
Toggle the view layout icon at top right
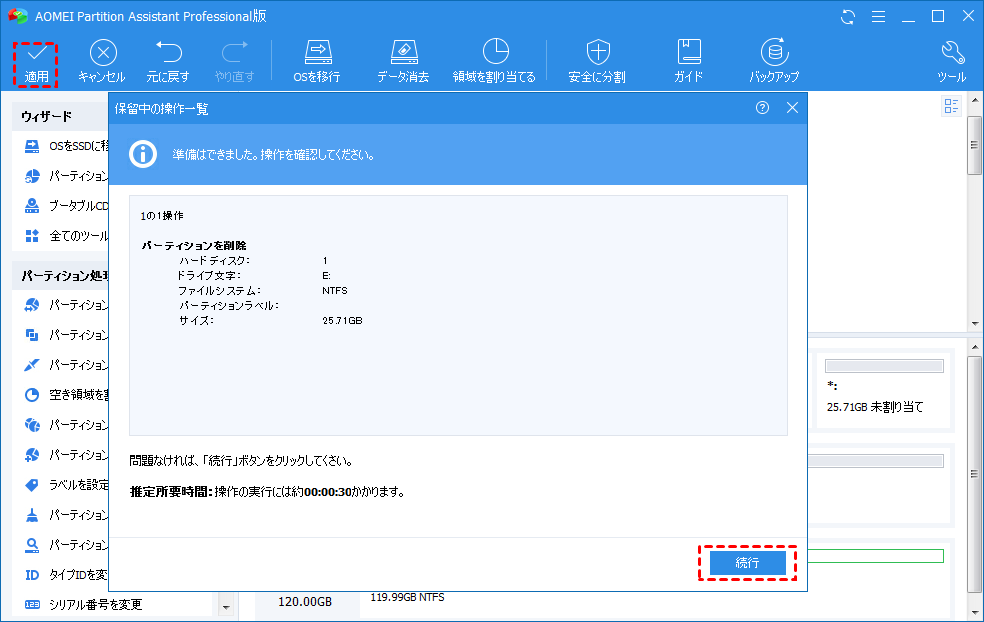951,106
